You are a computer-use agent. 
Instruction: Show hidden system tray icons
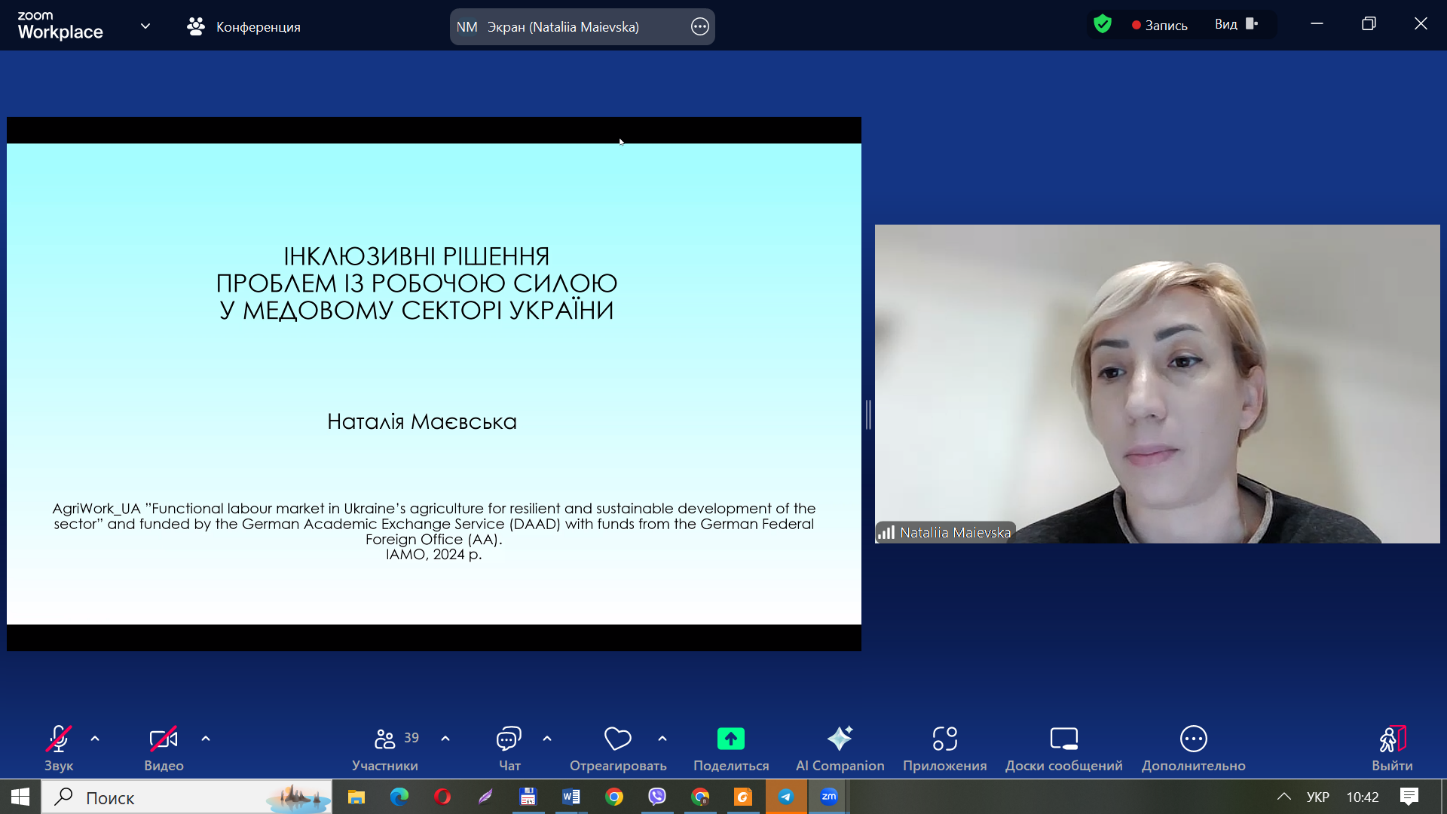point(1284,797)
